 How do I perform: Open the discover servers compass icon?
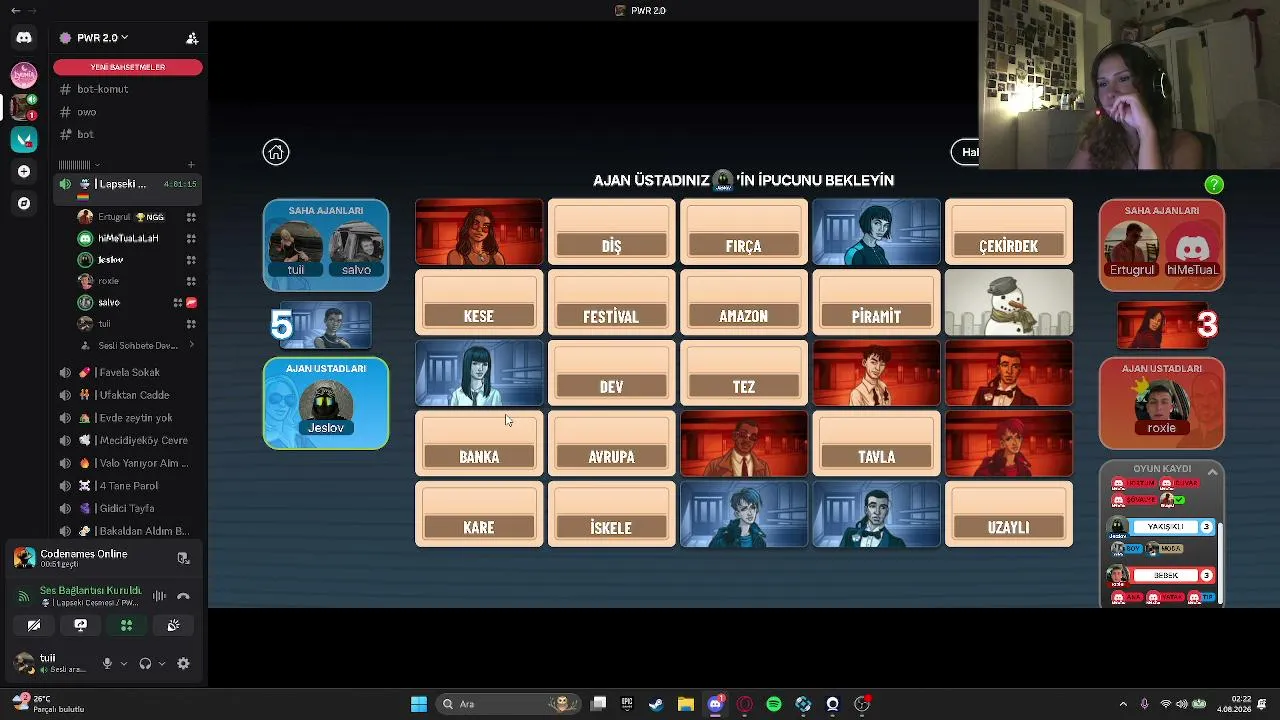24,204
